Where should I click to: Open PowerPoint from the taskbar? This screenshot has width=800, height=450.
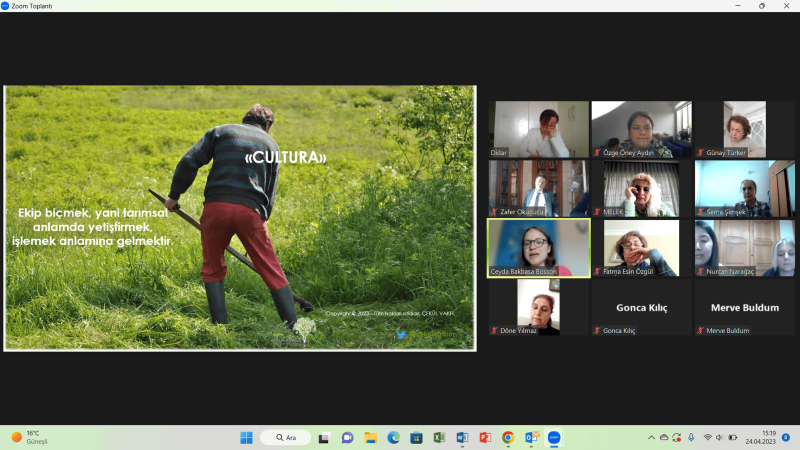[485, 438]
